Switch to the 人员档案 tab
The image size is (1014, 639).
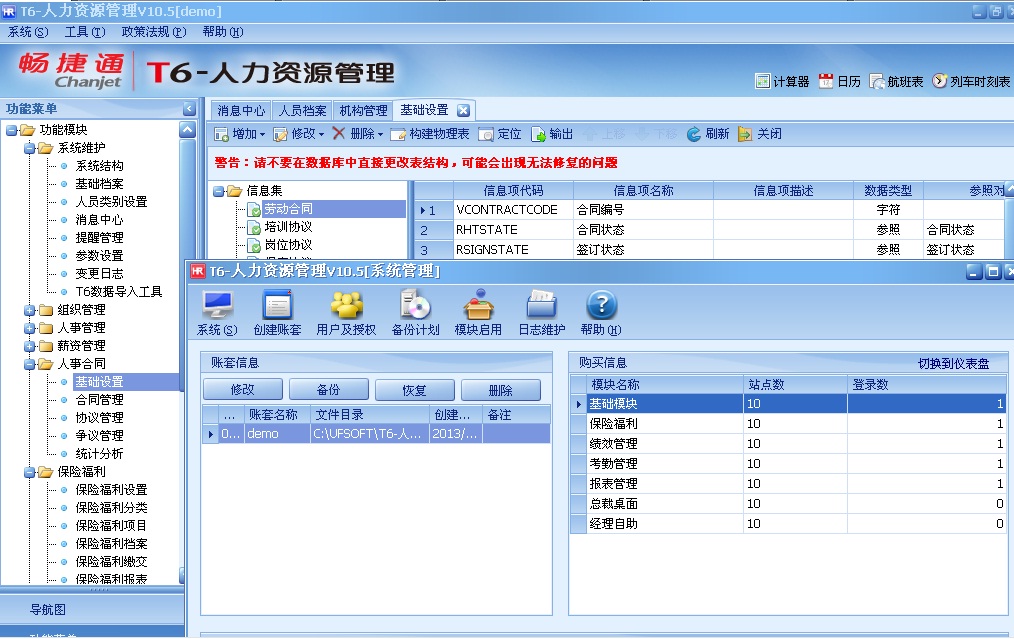(303, 111)
